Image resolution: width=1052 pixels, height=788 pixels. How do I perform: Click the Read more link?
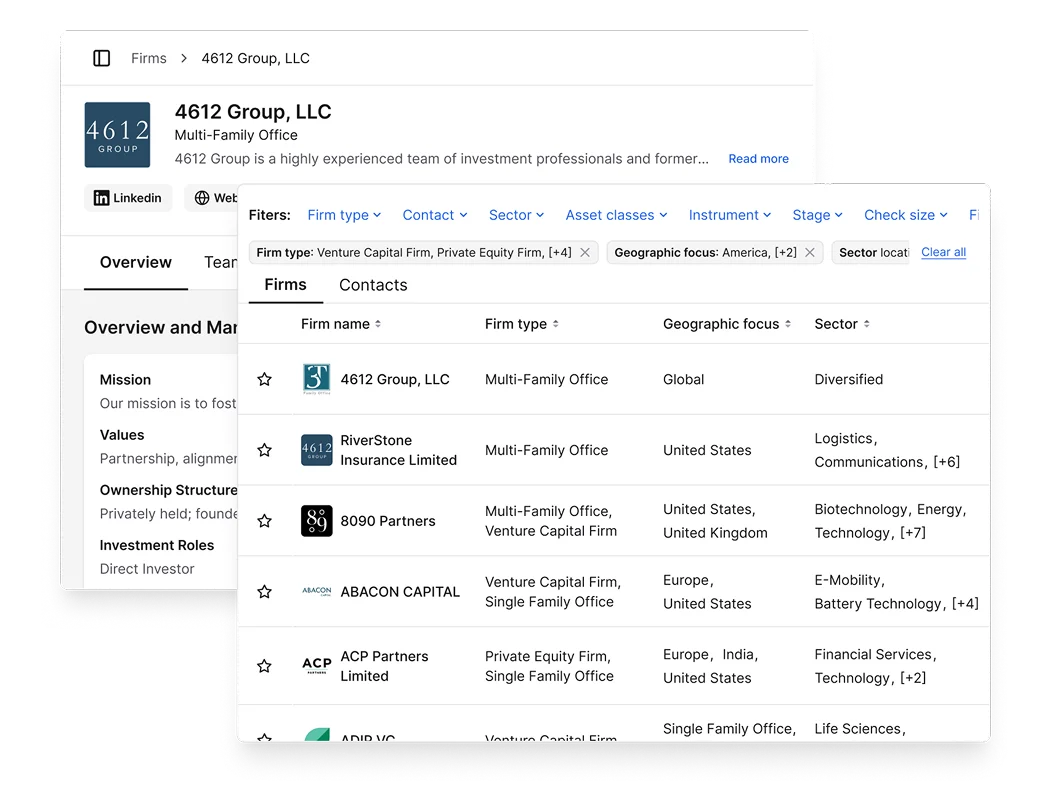coord(758,158)
